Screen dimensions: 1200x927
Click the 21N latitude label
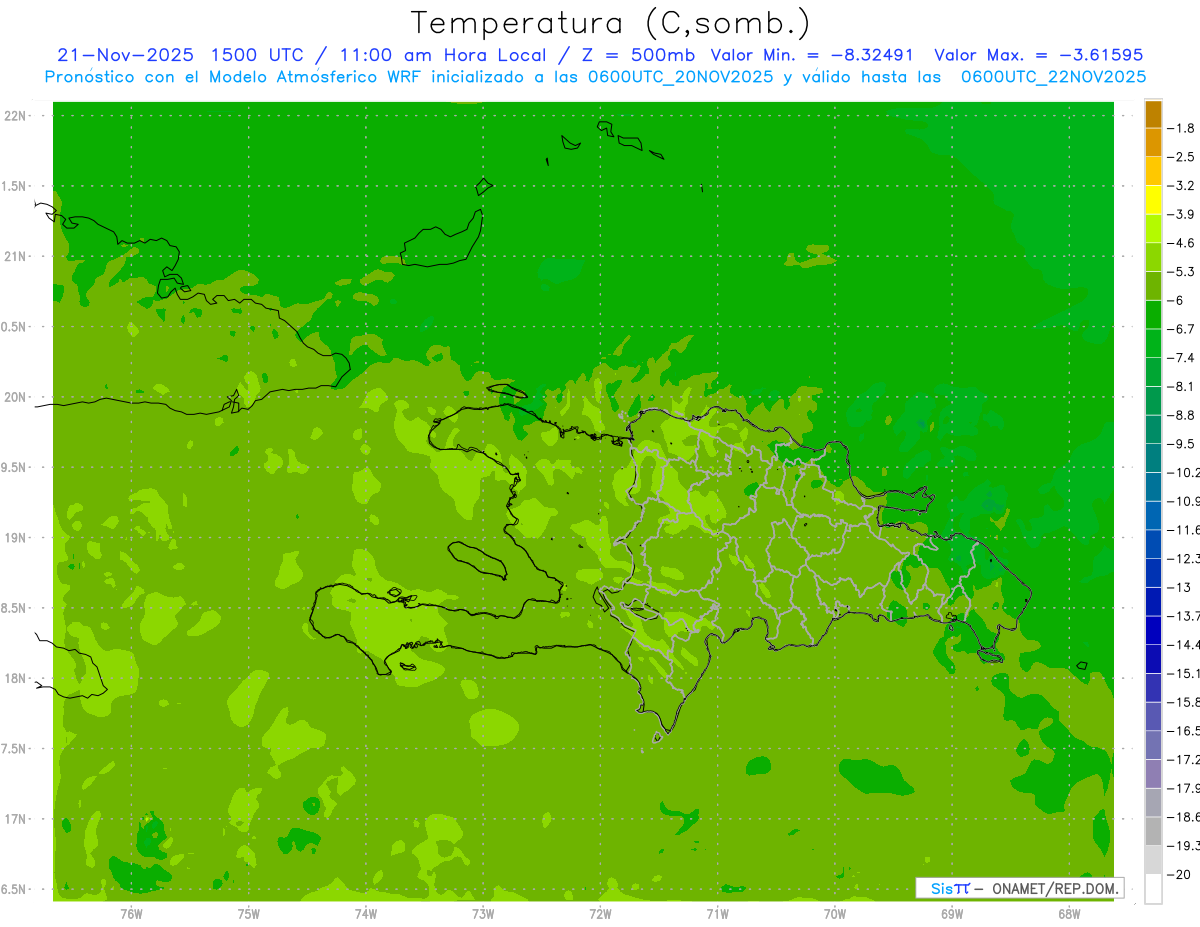pos(15,256)
